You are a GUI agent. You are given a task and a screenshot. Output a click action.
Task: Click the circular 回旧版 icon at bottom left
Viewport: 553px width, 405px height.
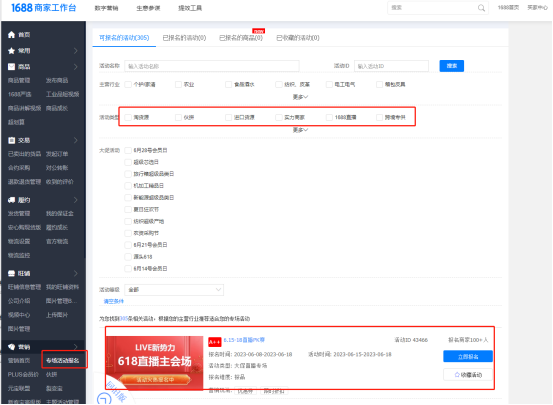pos(104,399)
